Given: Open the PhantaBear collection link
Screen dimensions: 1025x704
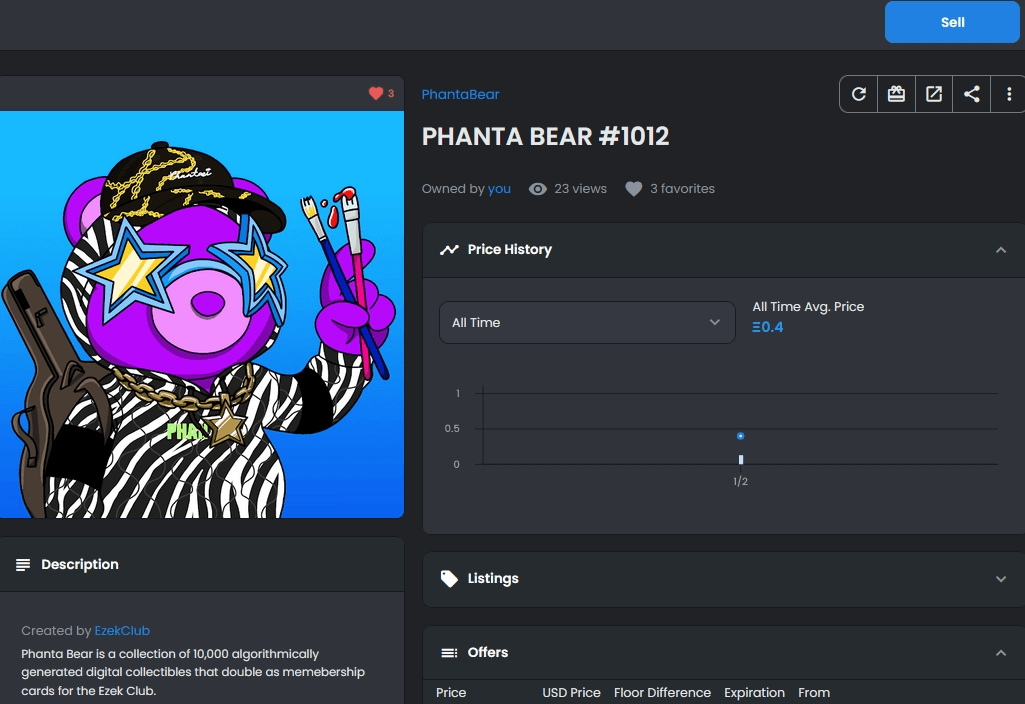Looking at the screenshot, I should click(460, 94).
